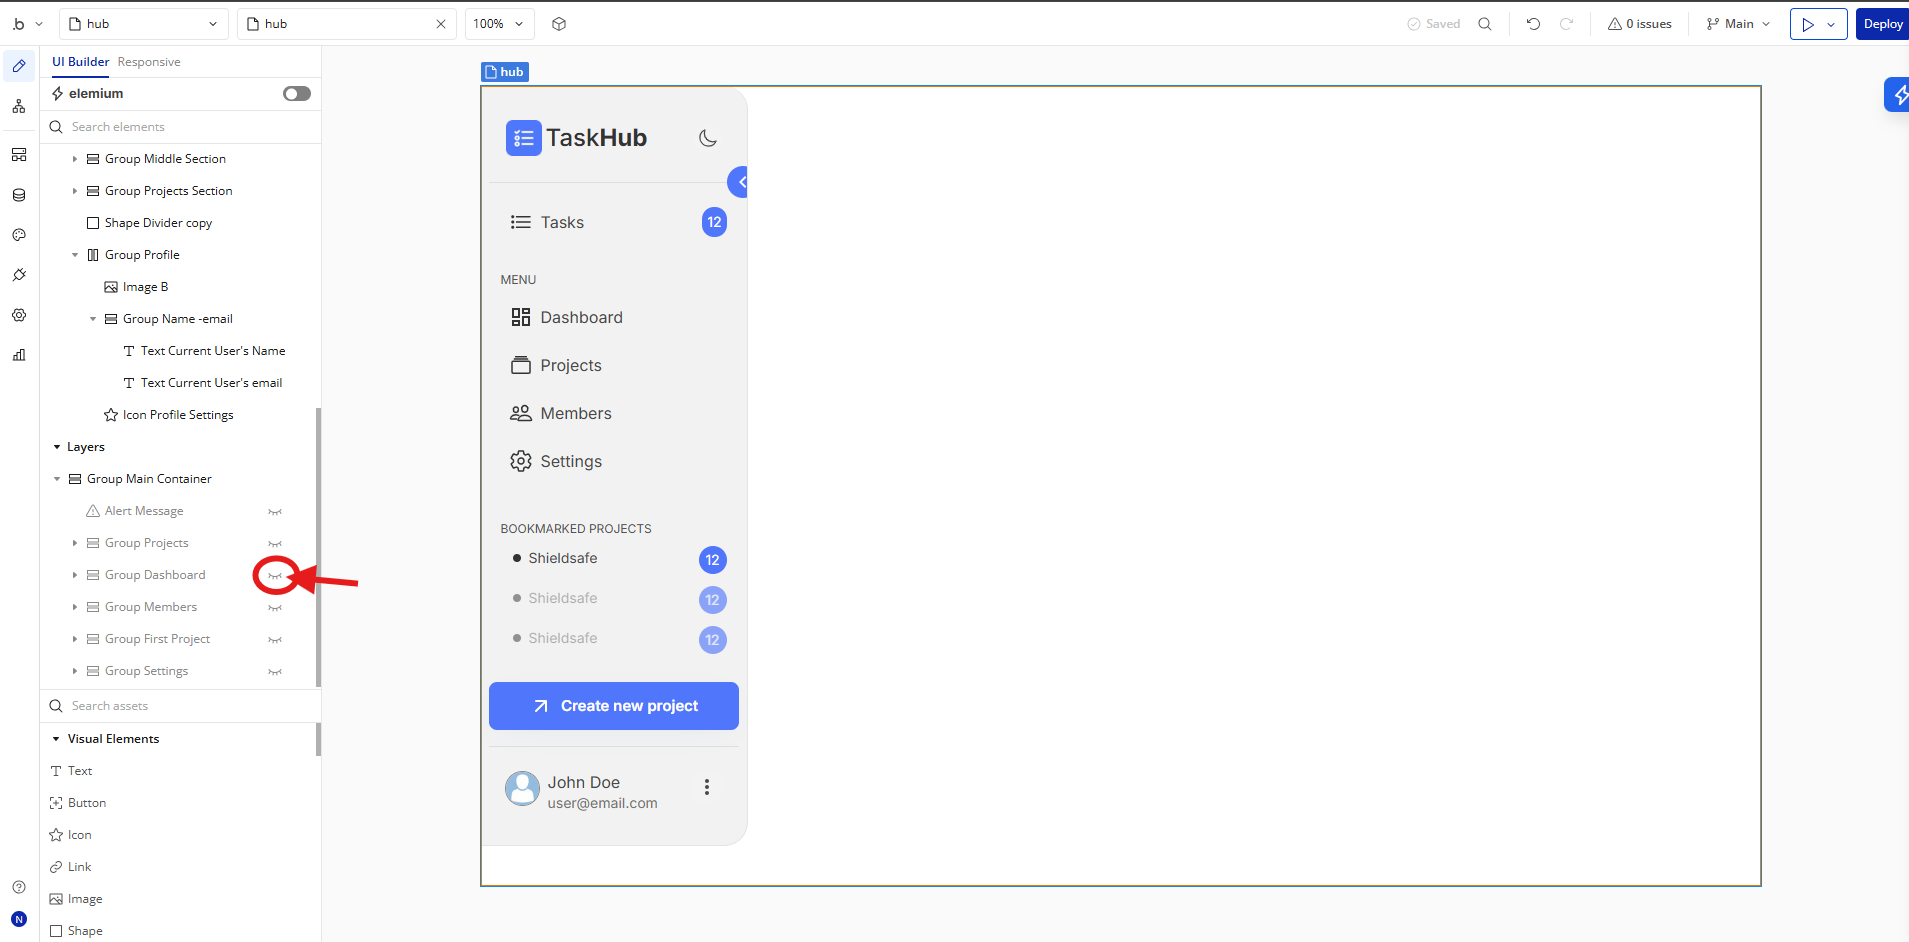Collapse the Group Profile tree node
This screenshot has height=942, width=1909.
pos(75,255)
